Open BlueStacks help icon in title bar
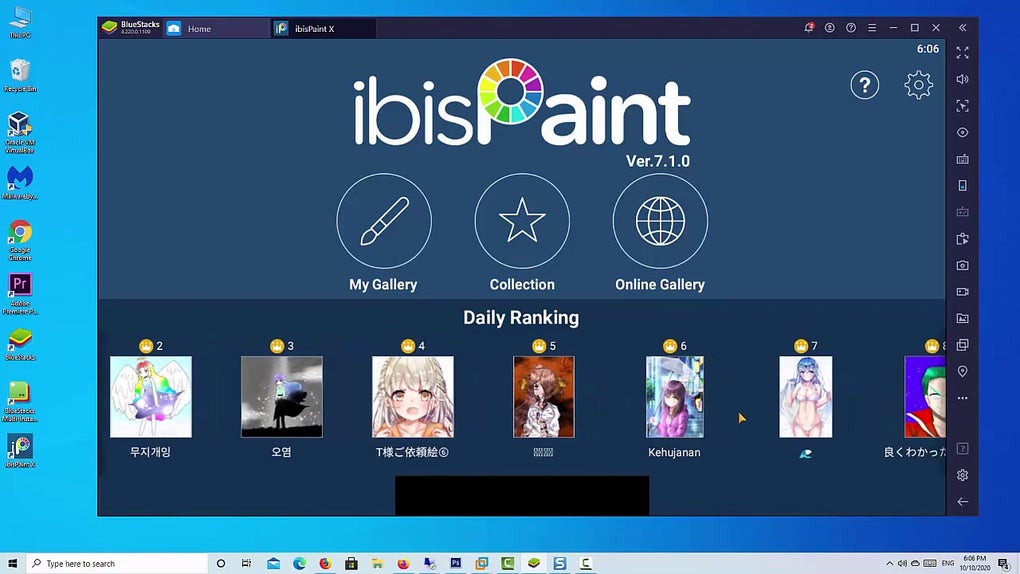The height and width of the screenshot is (574, 1020). [851, 28]
